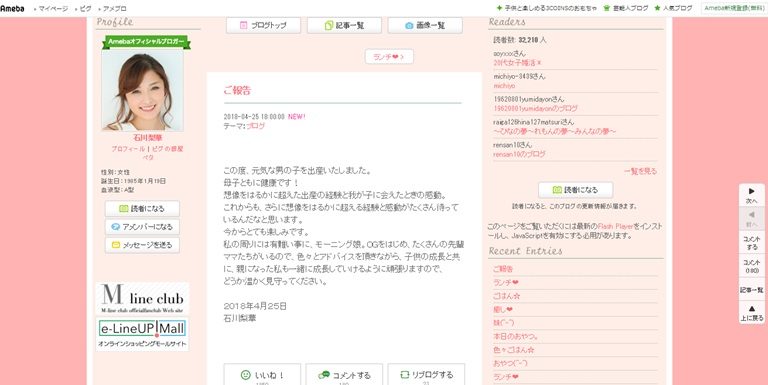Click リブログする button
Screen dimensions: 768x385
(x=426, y=376)
